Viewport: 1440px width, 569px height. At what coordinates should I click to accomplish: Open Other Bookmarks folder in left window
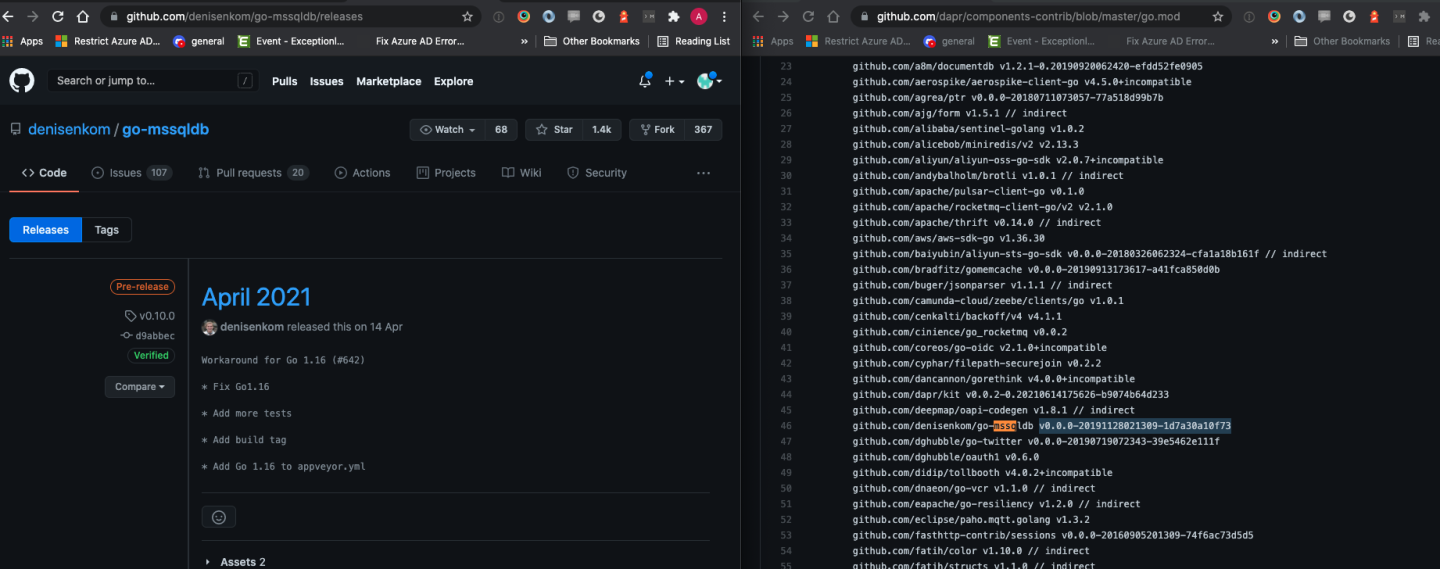[x=592, y=41]
